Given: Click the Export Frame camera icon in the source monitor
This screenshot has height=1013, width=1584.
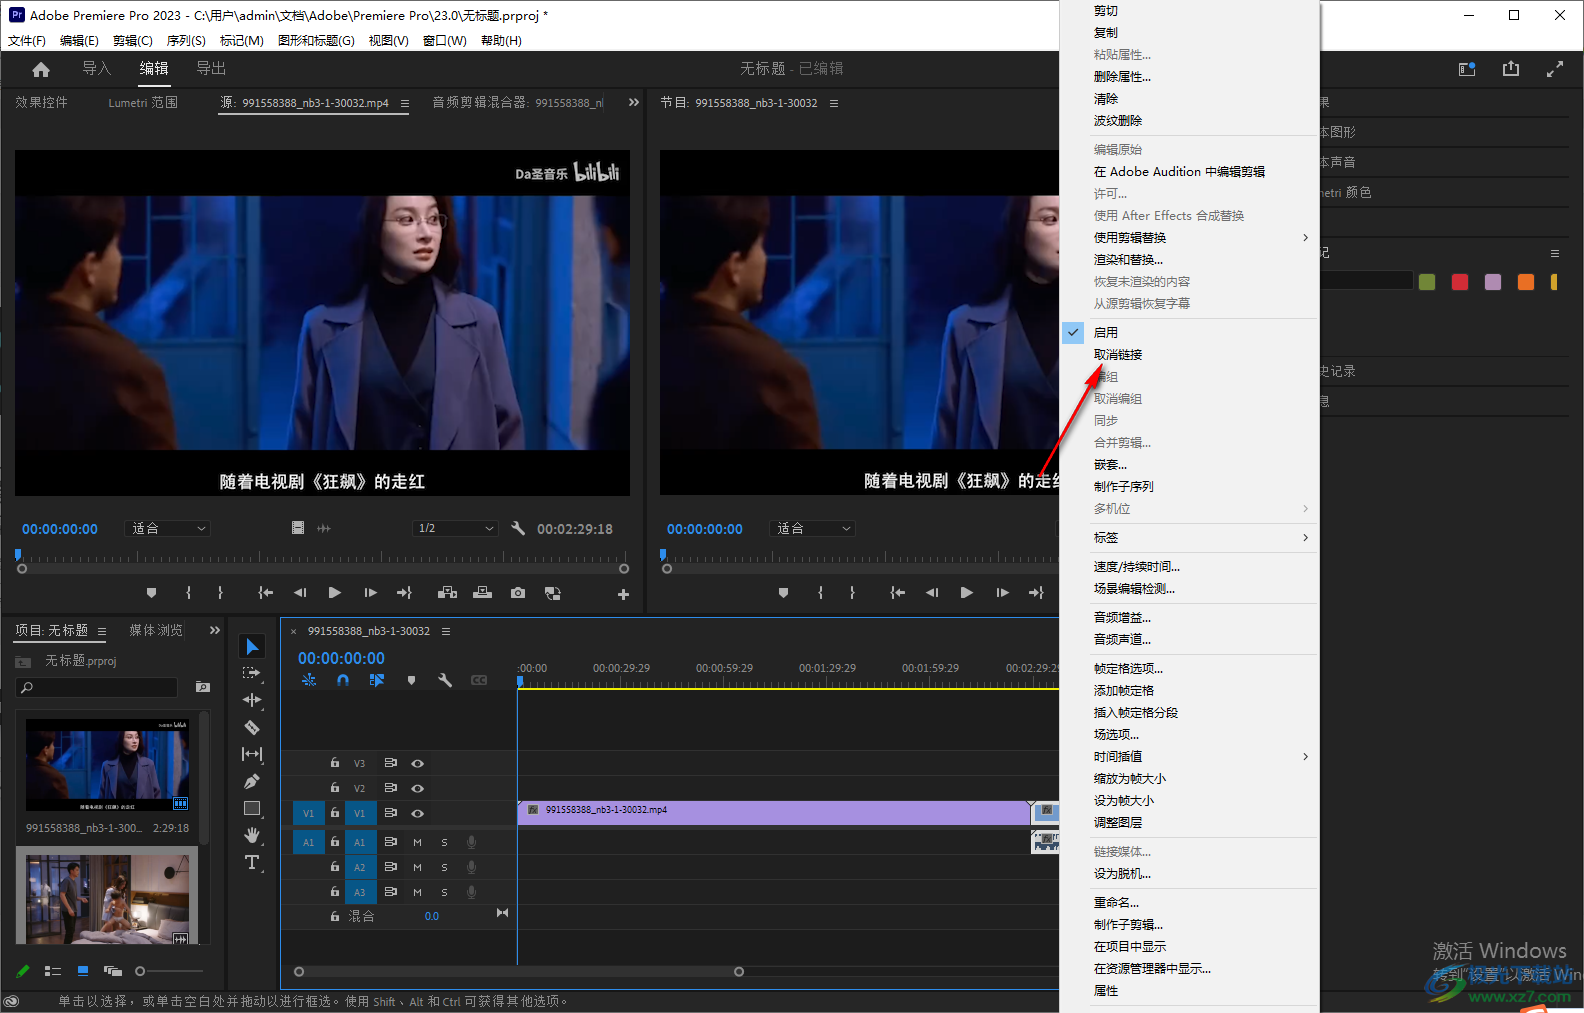Looking at the screenshot, I should [x=518, y=593].
